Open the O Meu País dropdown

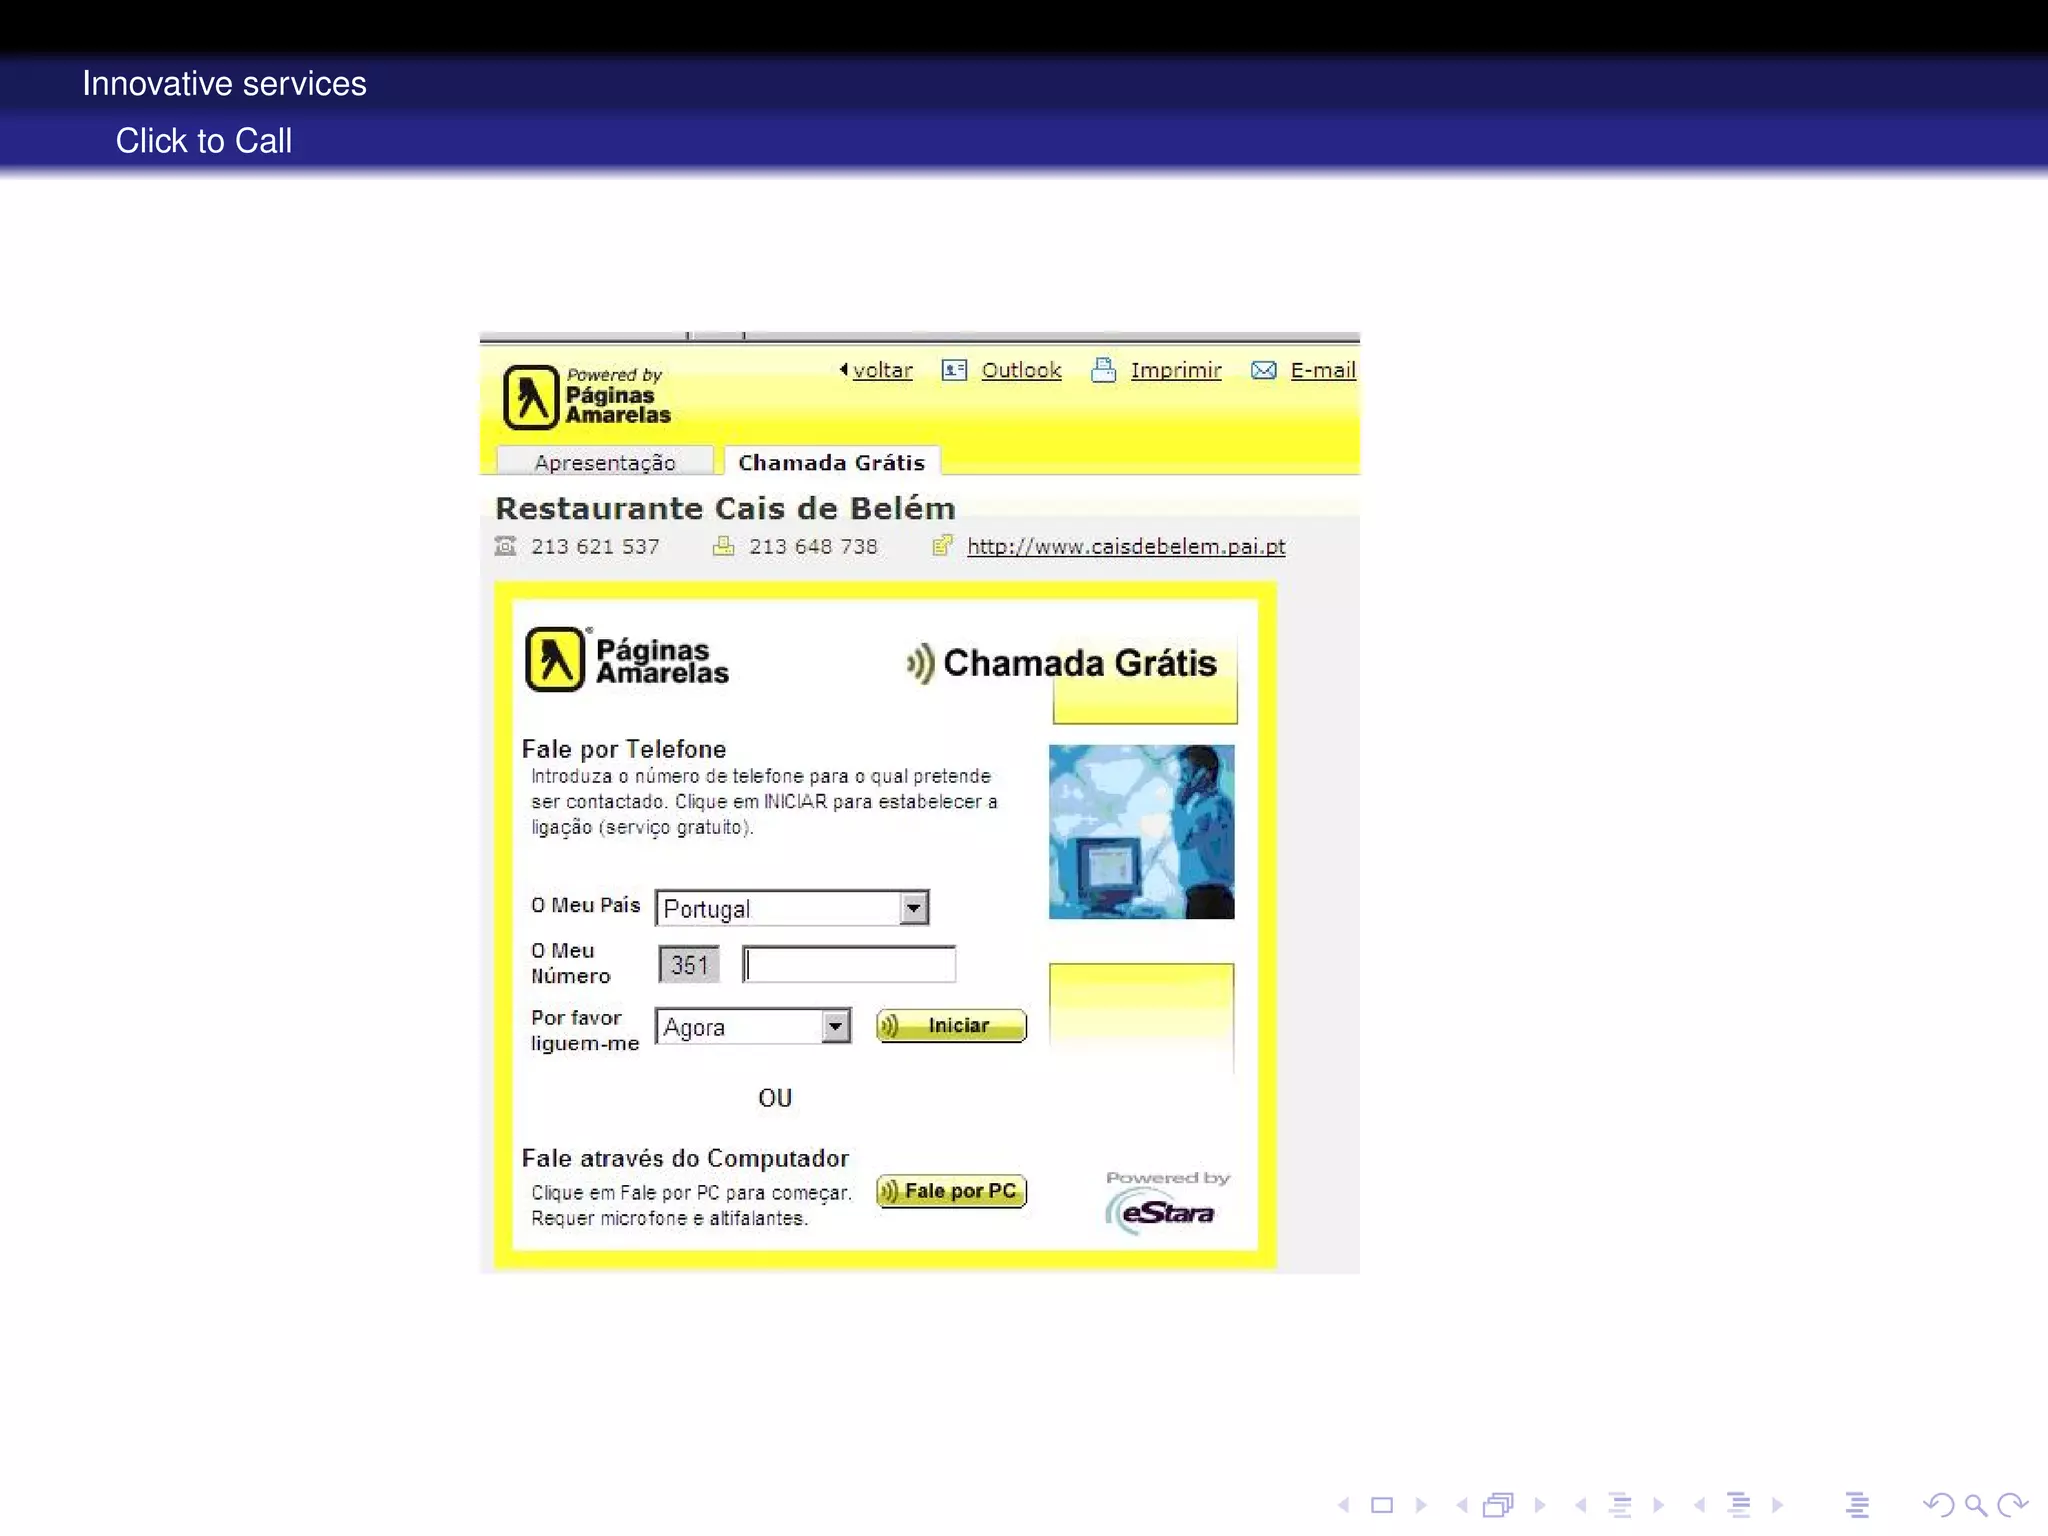coord(913,908)
